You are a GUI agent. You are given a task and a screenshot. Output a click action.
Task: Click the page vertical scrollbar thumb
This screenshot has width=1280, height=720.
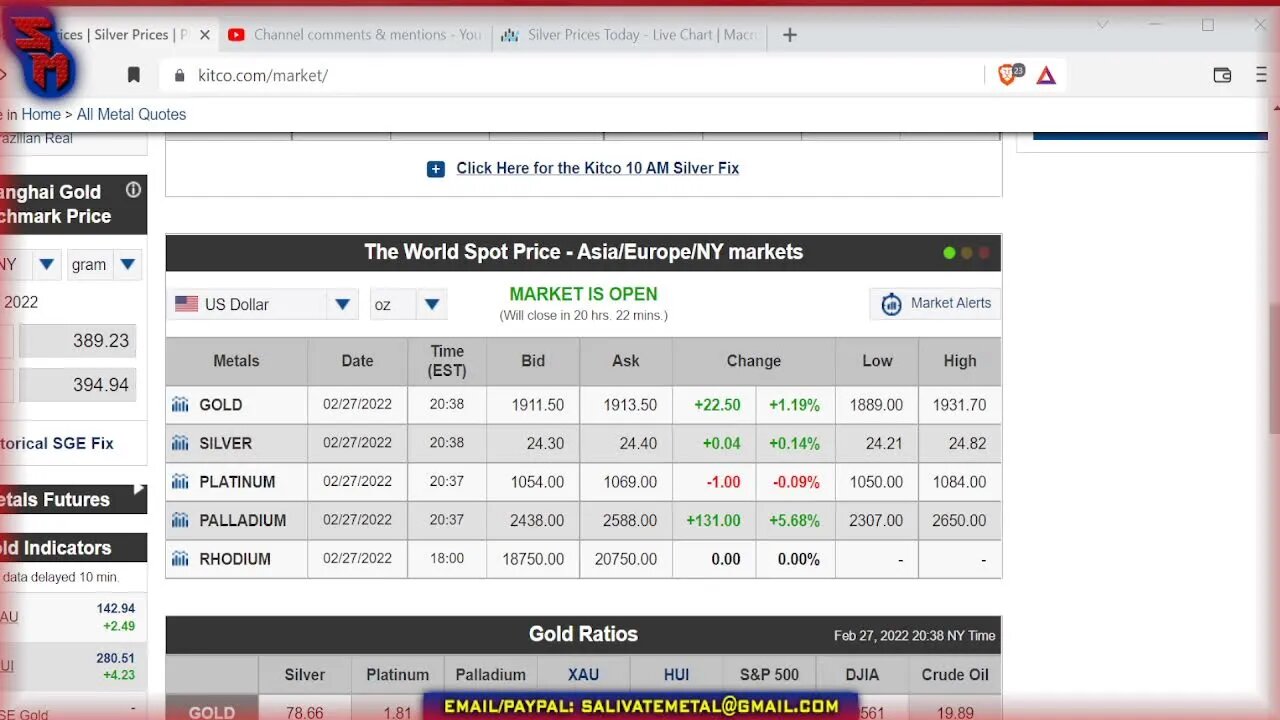[1273, 370]
